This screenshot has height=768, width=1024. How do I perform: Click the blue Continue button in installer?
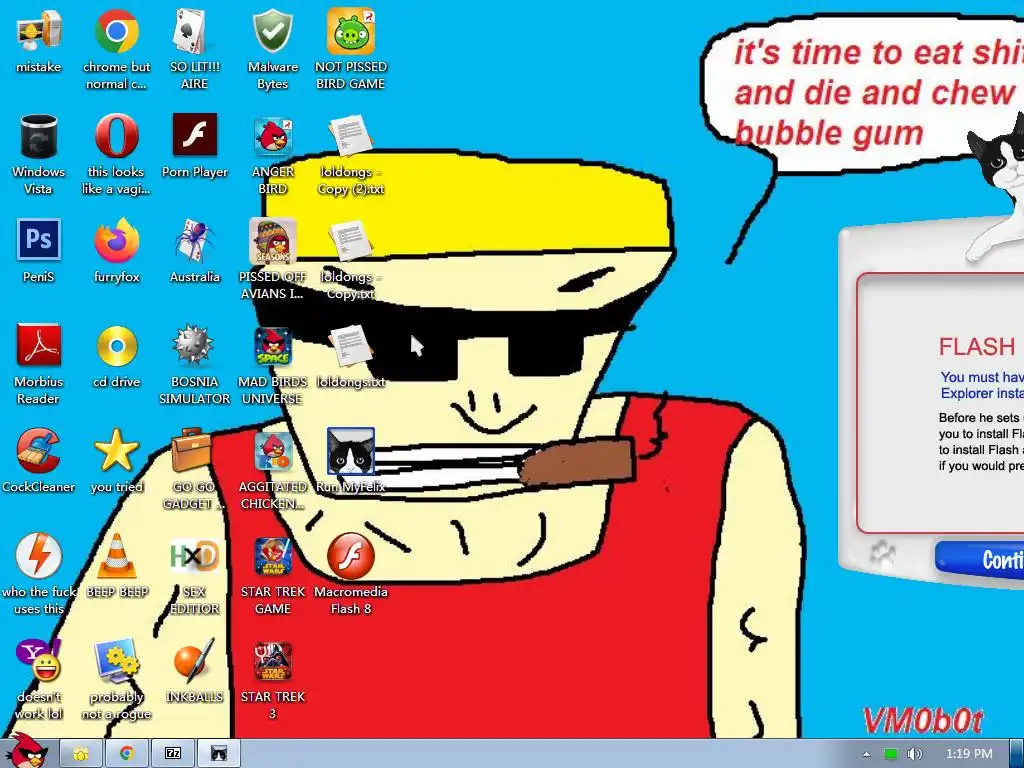(x=980, y=559)
